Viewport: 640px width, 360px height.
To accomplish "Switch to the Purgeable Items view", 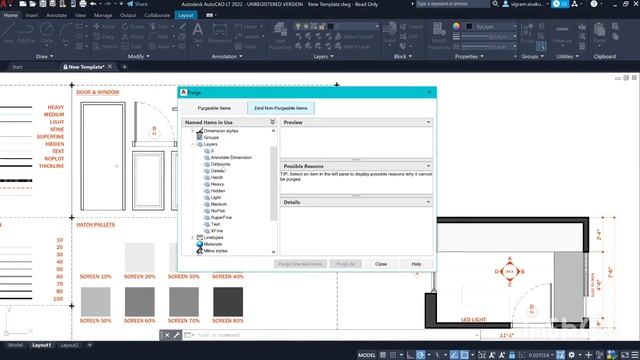I will [x=214, y=108].
